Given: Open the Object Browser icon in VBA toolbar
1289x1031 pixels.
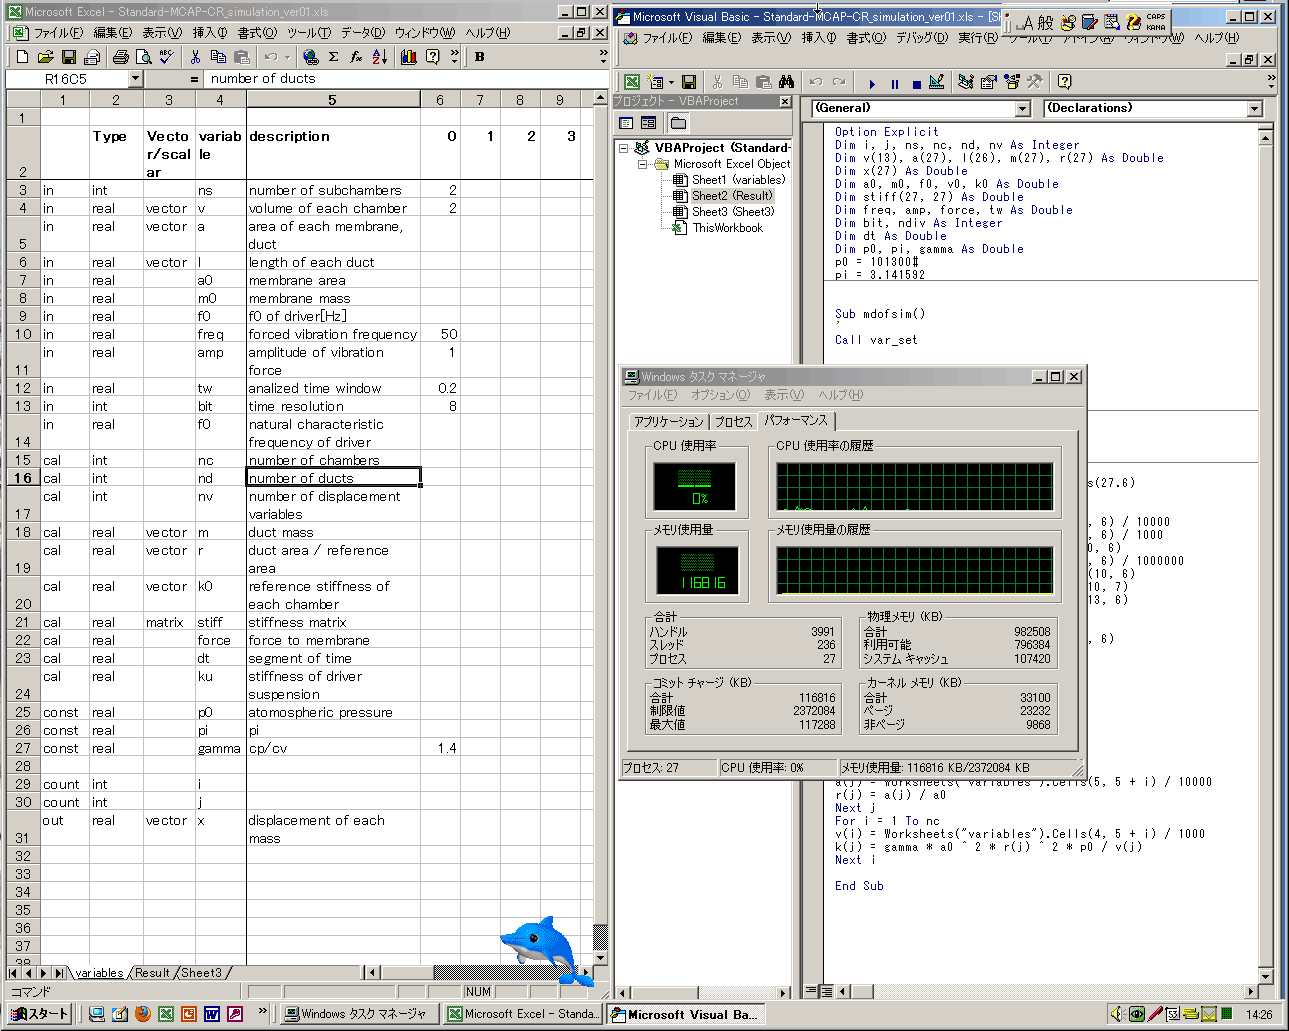Looking at the screenshot, I should [1012, 82].
